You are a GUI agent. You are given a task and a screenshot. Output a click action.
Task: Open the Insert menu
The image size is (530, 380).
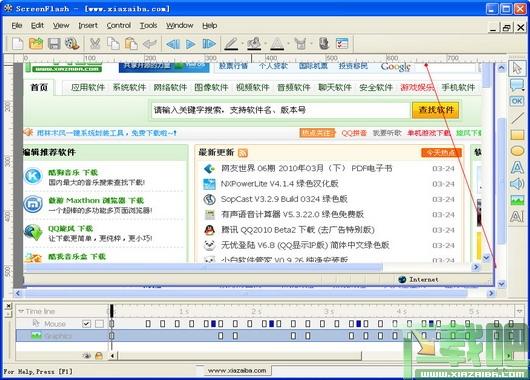[88, 26]
